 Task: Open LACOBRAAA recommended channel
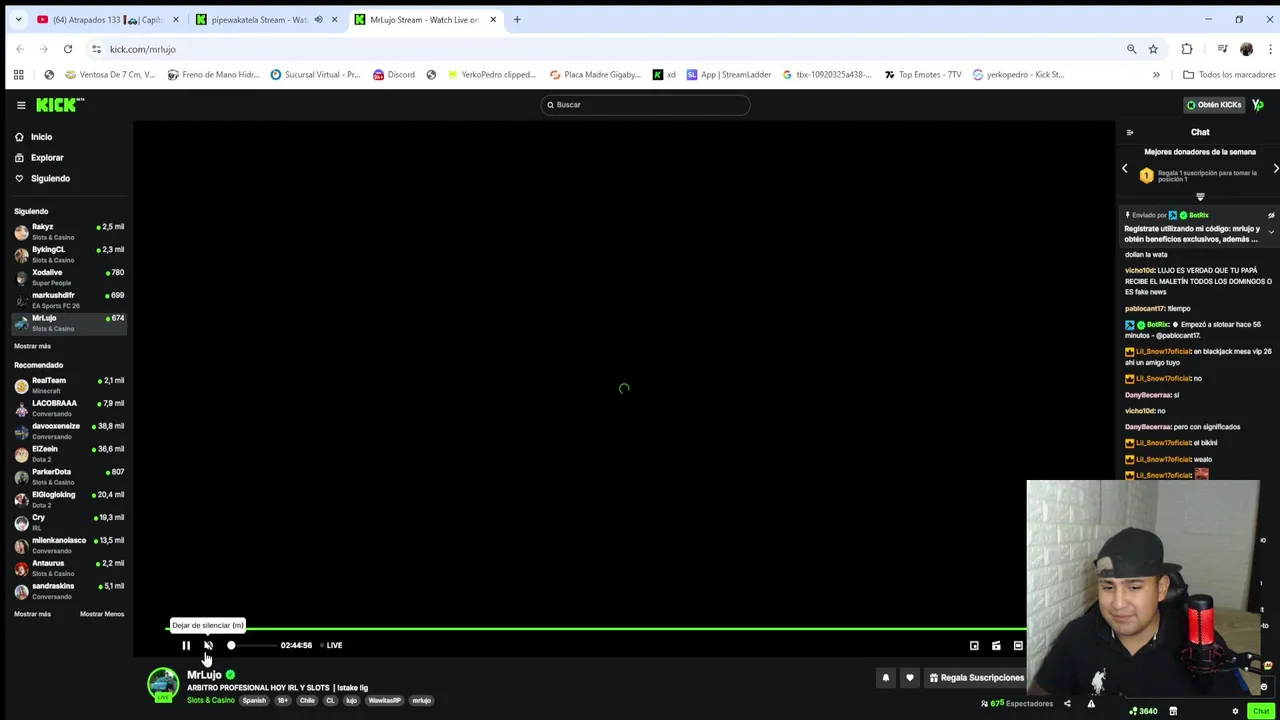pos(69,409)
